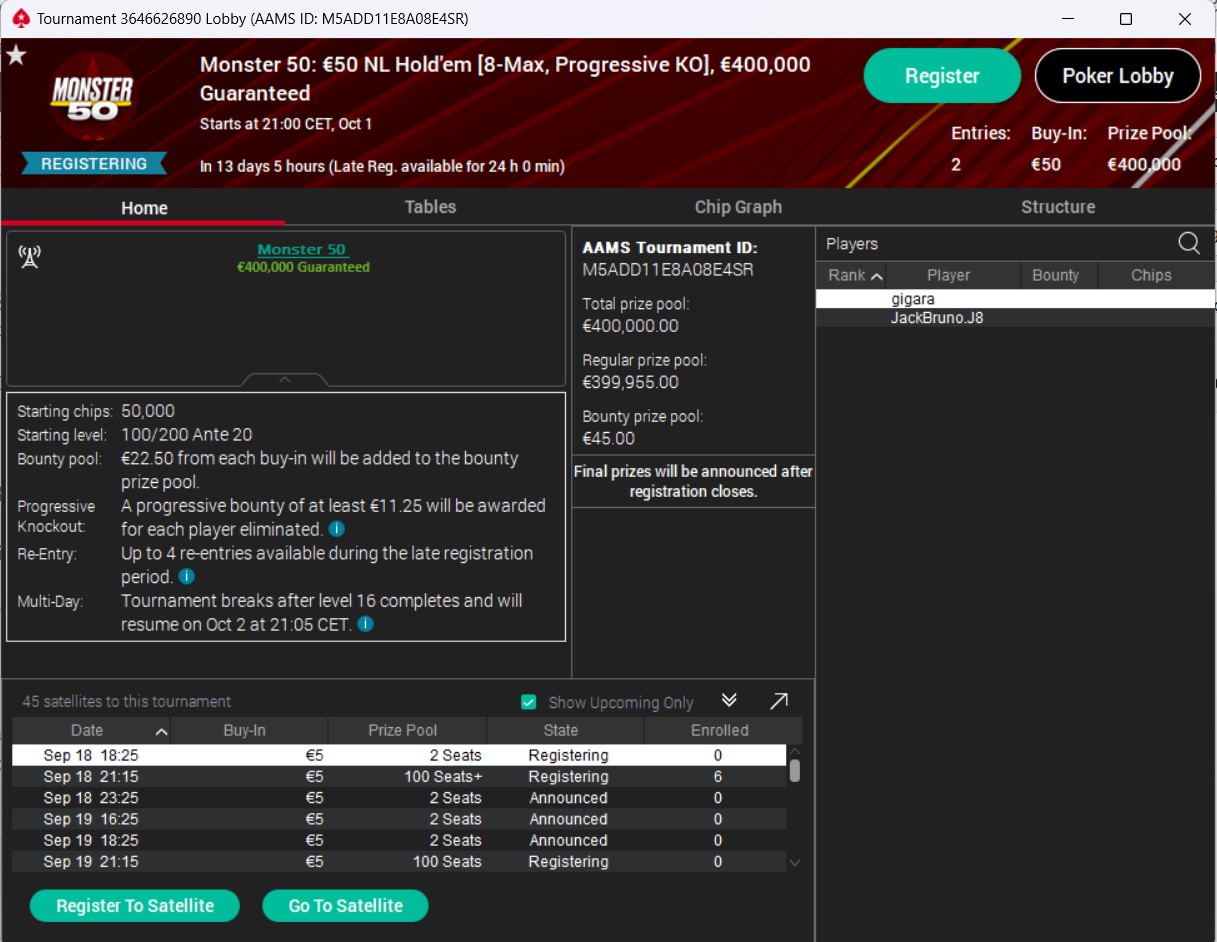The height and width of the screenshot is (942, 1217).
Task: Select the Sep 18 21:15 satellite row
Action: [x=399, y=777]
